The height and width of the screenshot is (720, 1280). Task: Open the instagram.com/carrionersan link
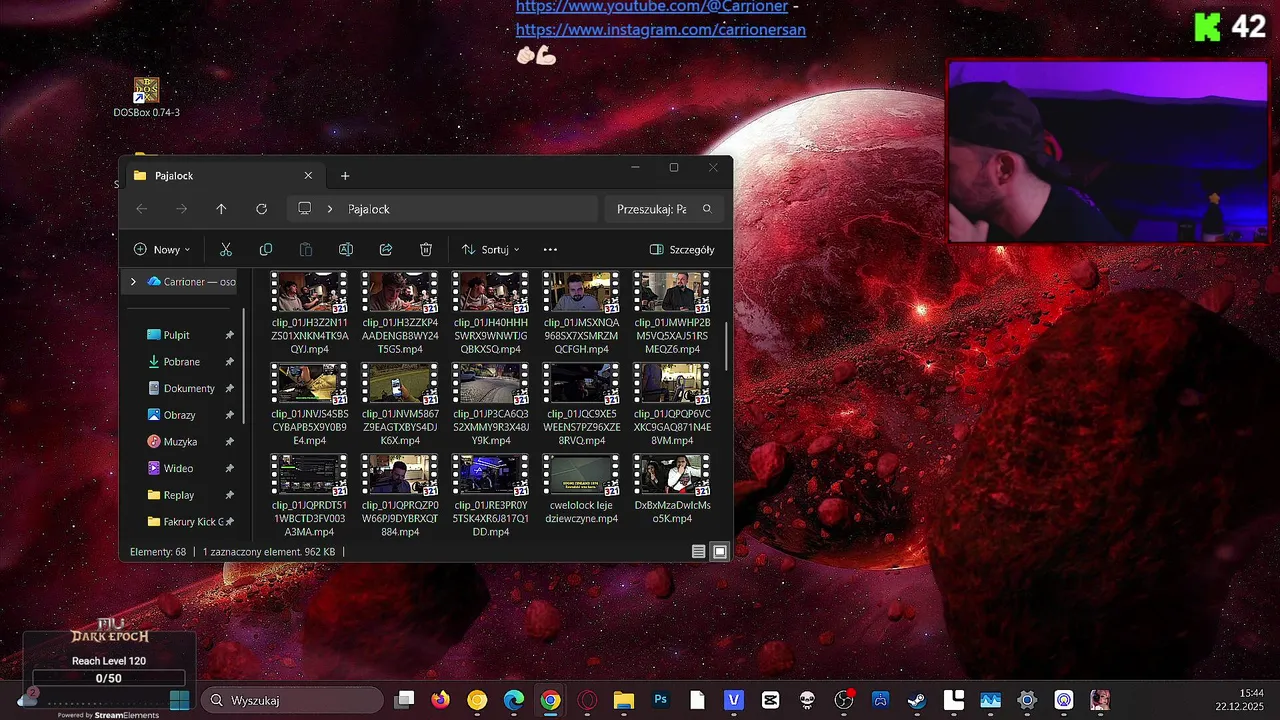(x=661, y=30)
